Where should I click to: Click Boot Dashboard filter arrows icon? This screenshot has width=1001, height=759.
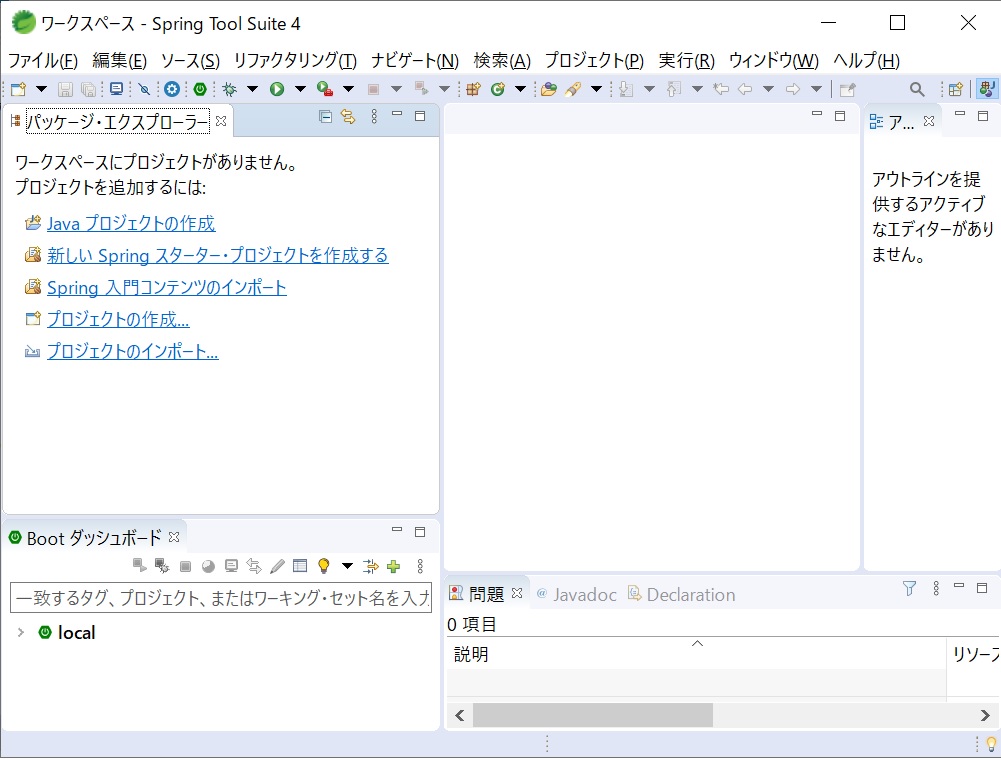point(370,566)
